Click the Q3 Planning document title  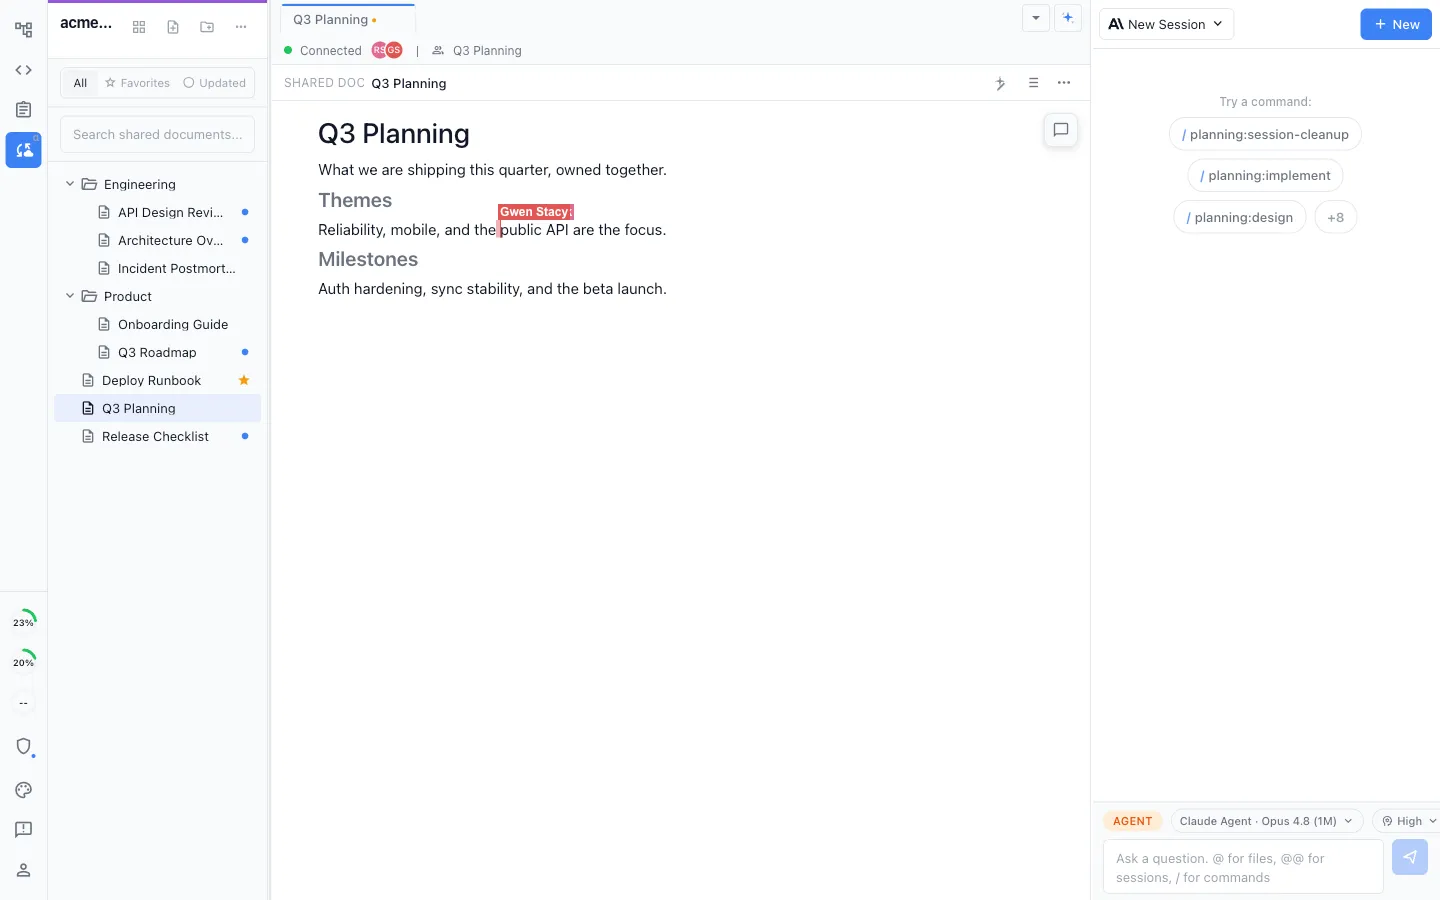394,134
